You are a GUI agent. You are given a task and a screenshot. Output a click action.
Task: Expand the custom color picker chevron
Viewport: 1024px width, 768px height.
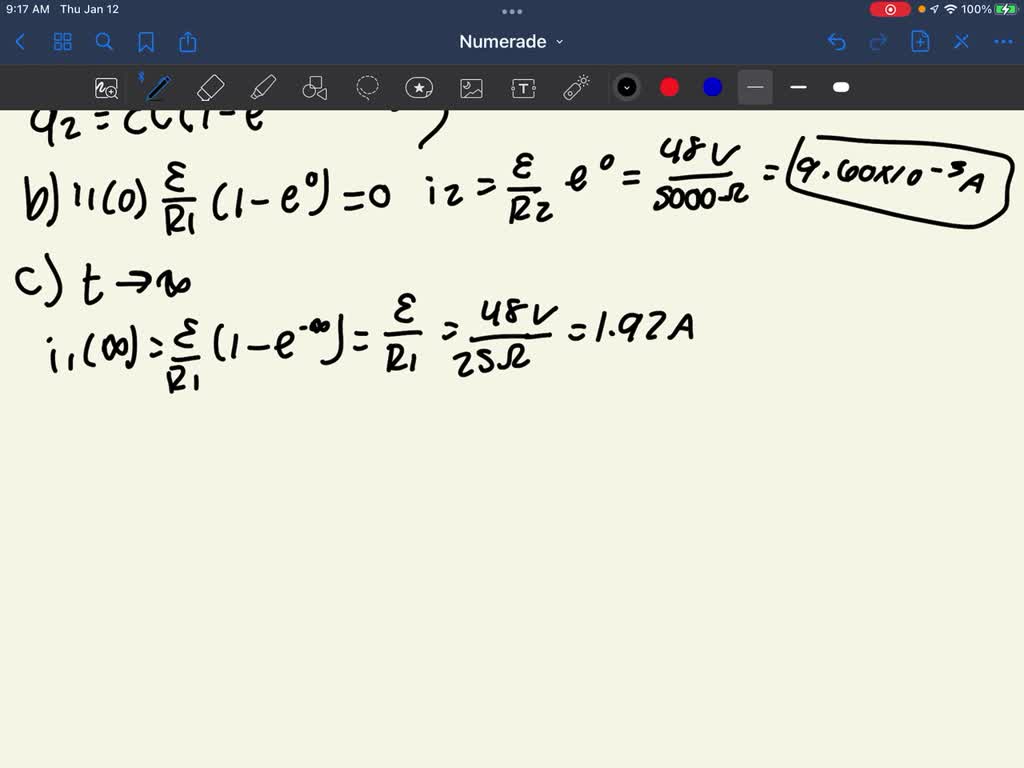pyautogui.click(x=627, y=87)
